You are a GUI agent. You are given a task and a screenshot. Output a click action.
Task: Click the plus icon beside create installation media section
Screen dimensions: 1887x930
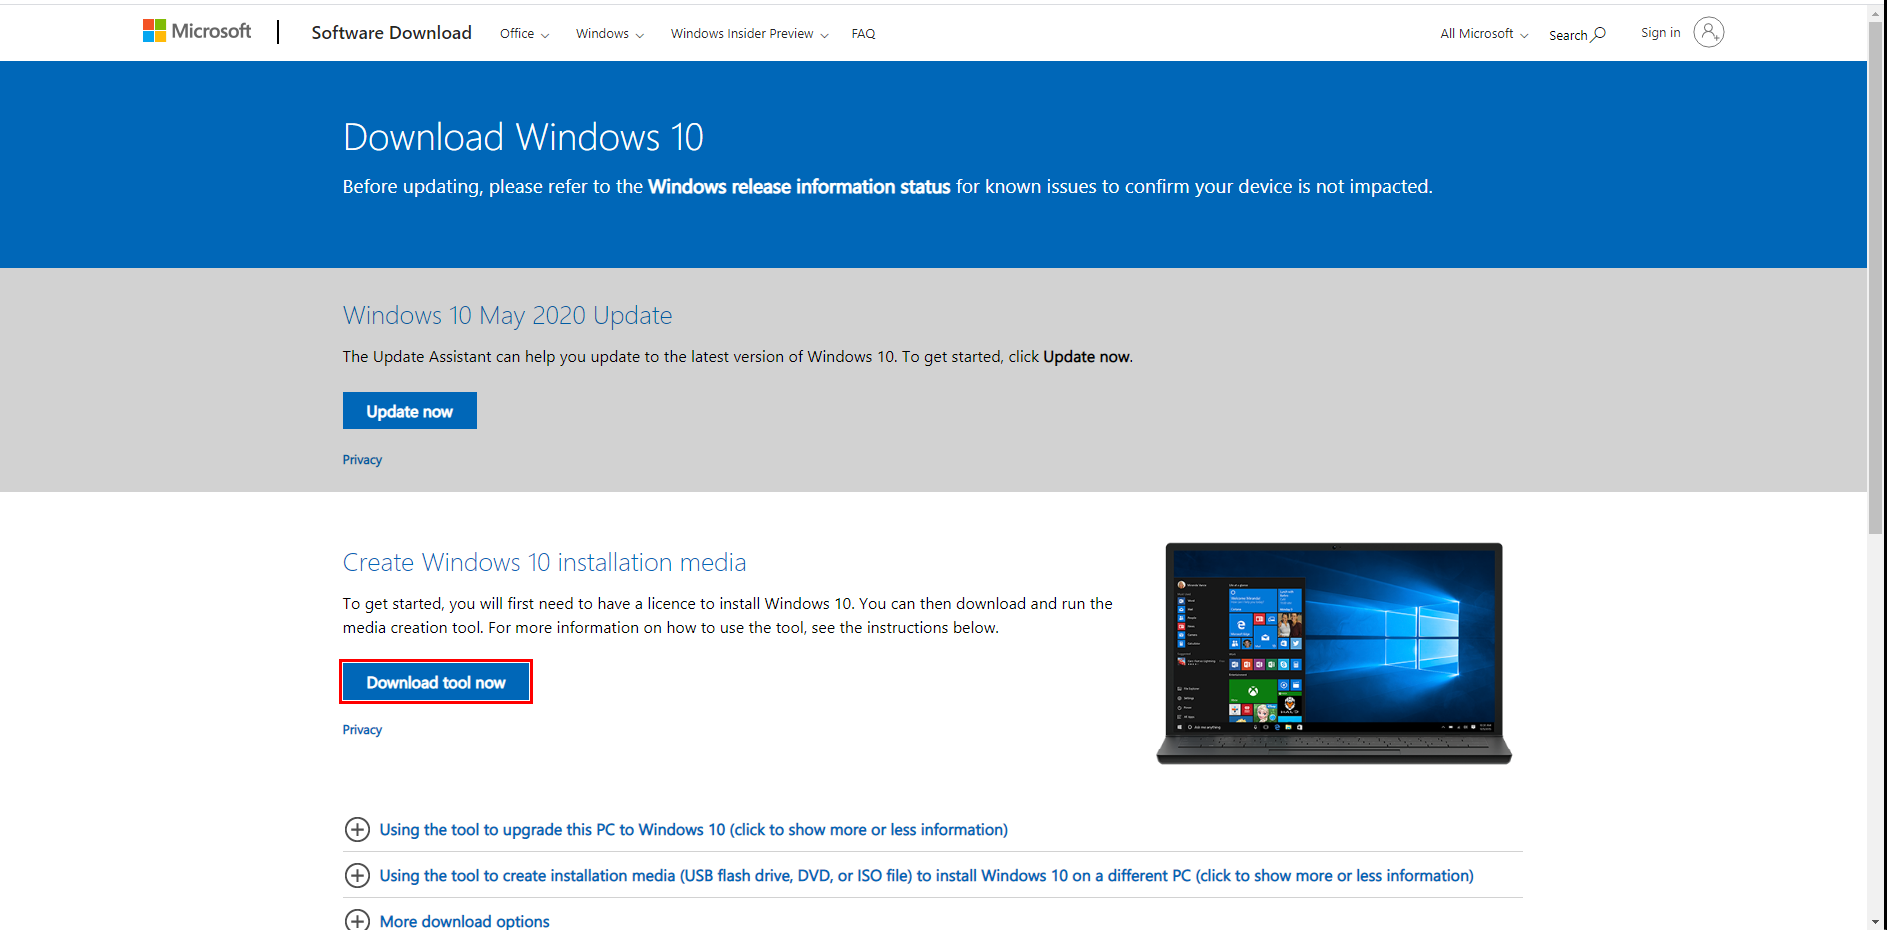tap(357, 875)
